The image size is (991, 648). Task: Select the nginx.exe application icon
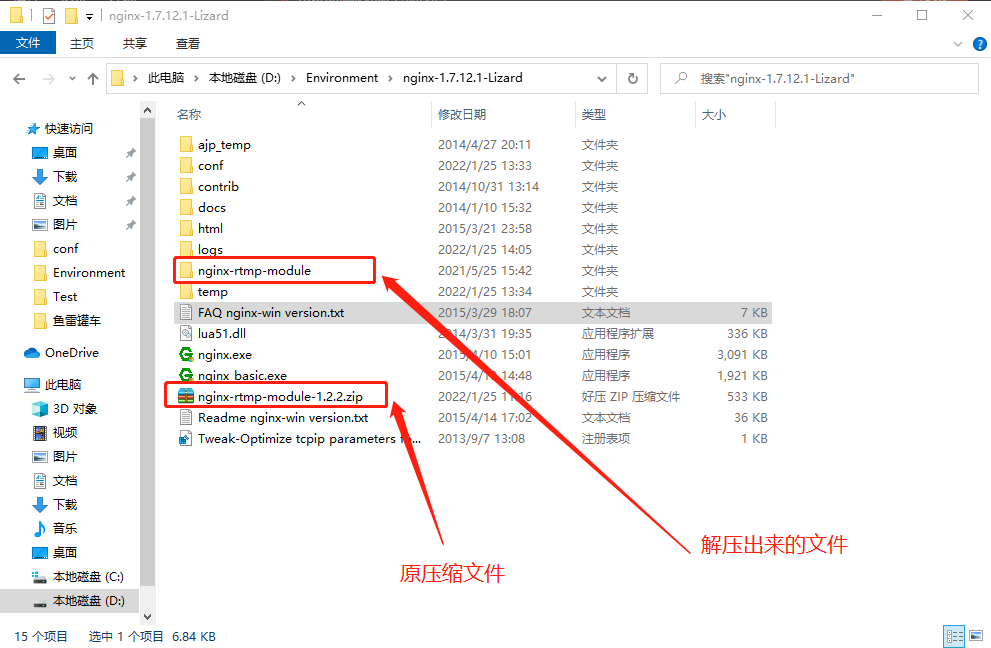tap(186, 354)
